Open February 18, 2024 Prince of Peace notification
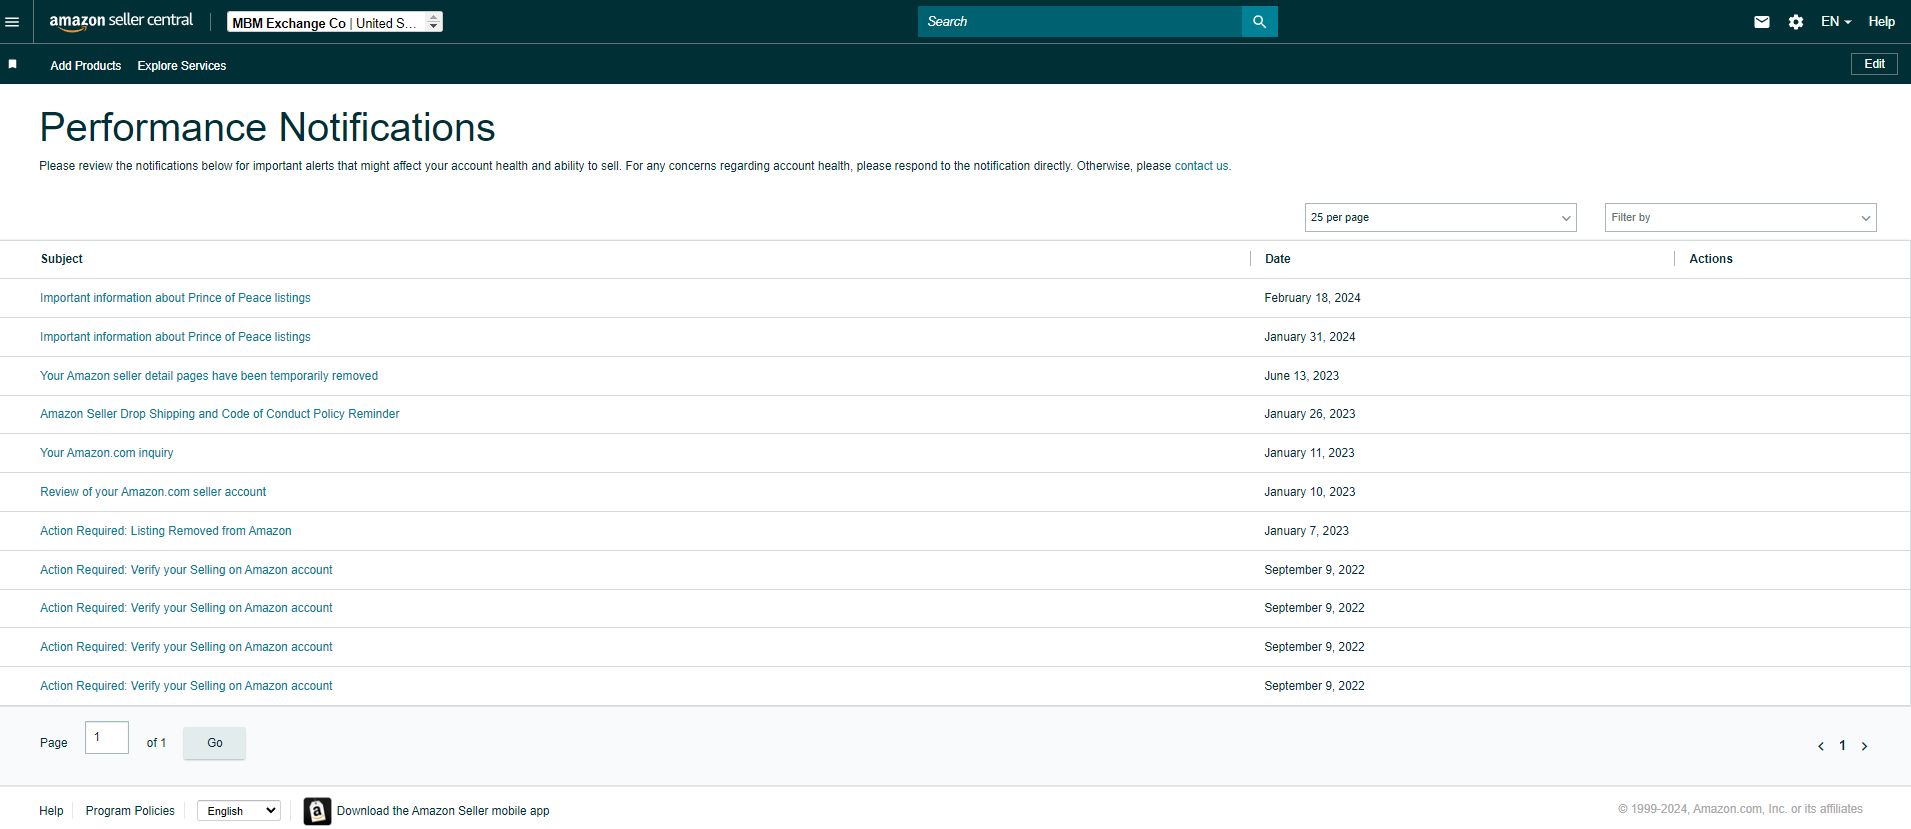Screen dimensions: 1911x829 click(175, 298)
